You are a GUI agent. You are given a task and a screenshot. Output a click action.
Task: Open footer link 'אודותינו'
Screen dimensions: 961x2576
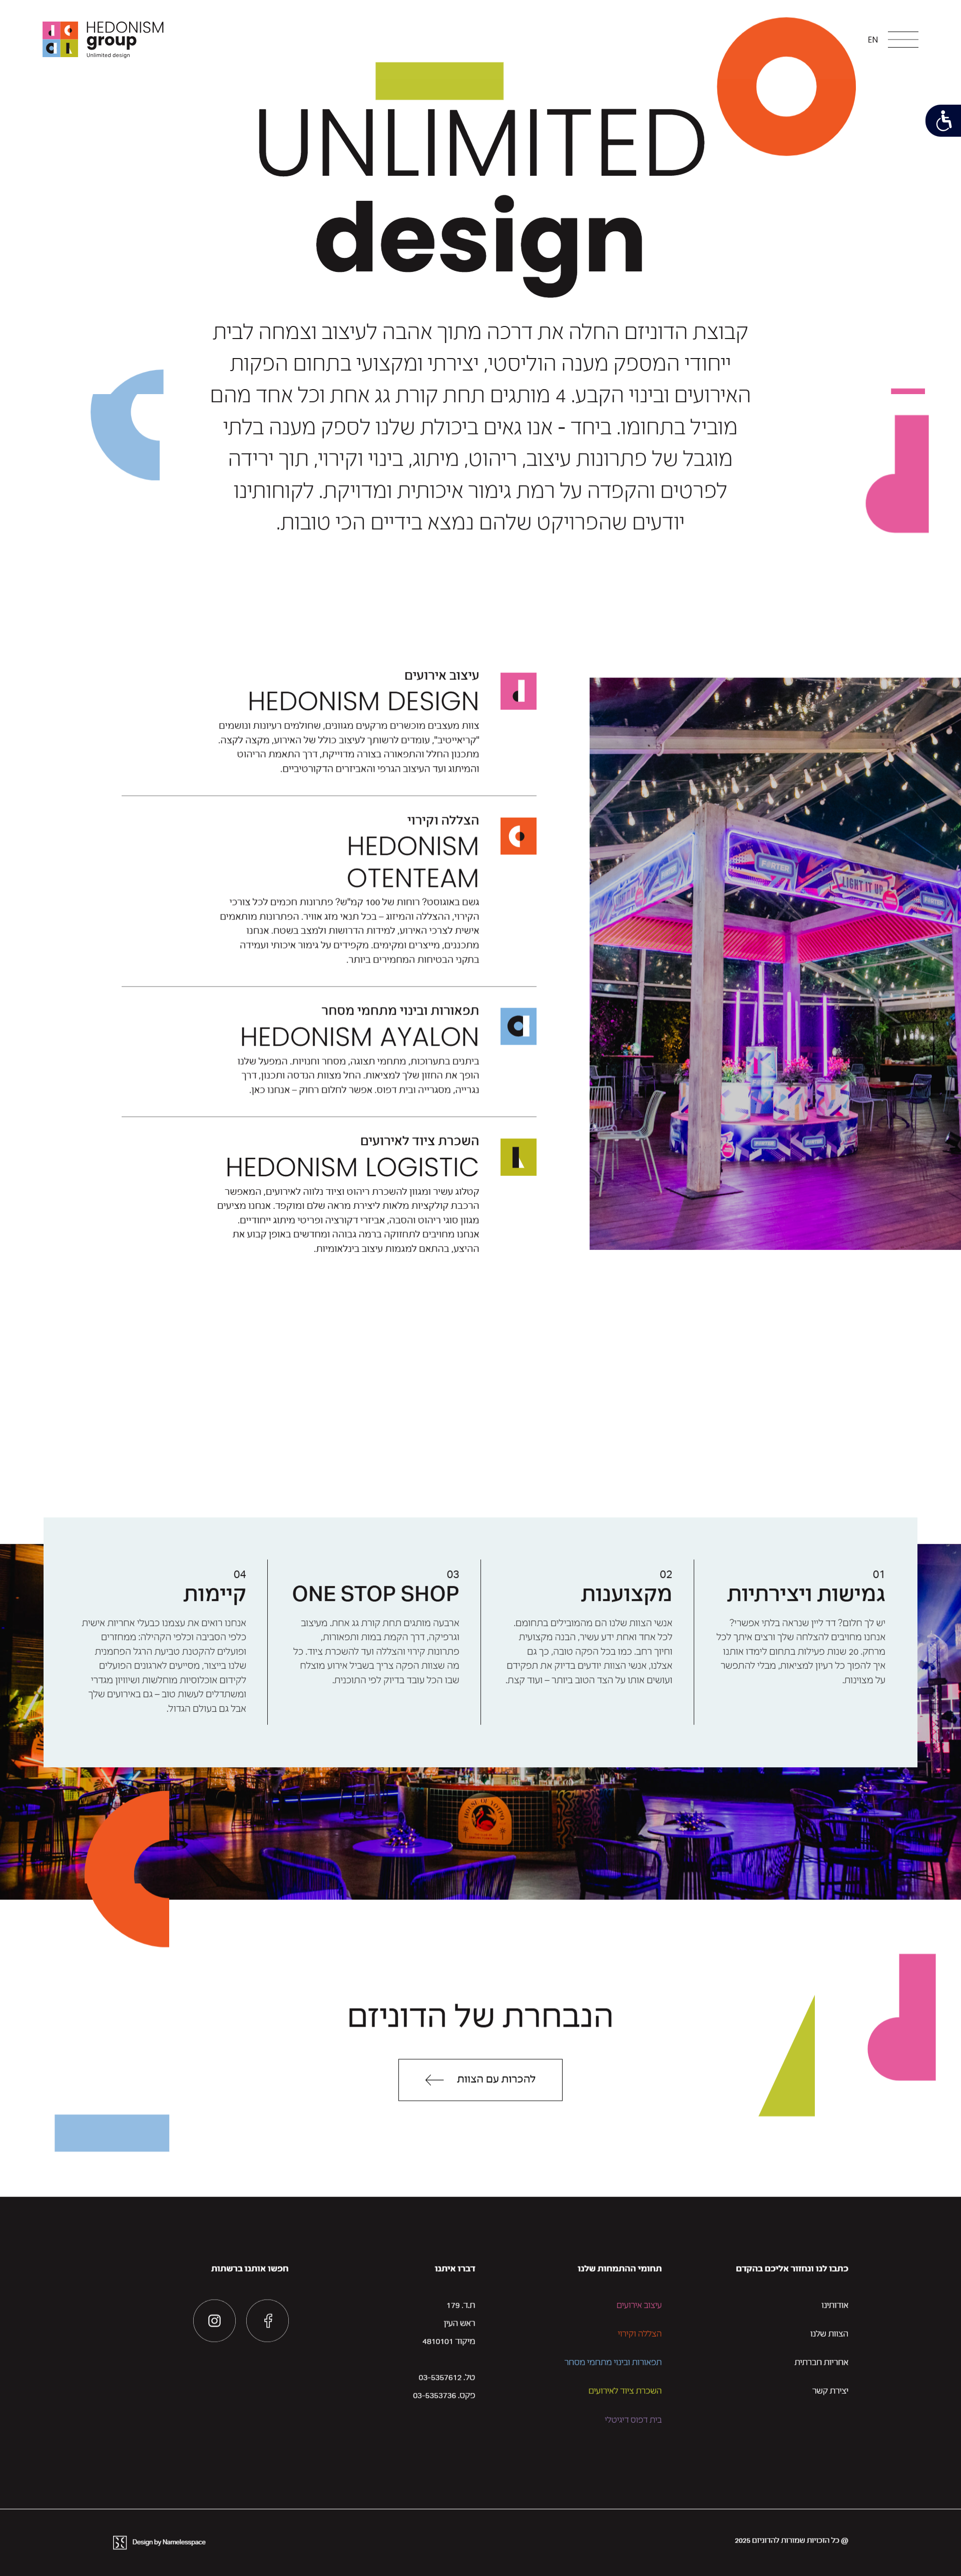point(834,2305)
